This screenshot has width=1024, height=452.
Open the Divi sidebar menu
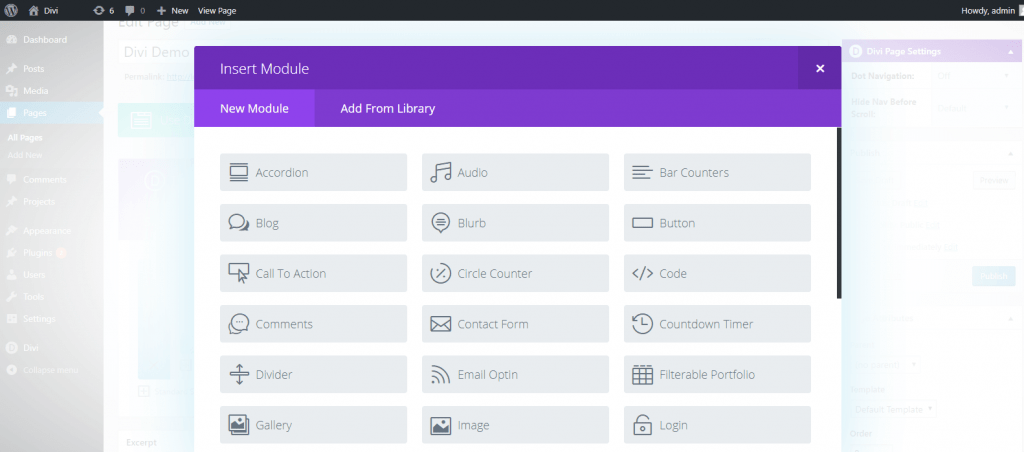click(x=51, y=347)
